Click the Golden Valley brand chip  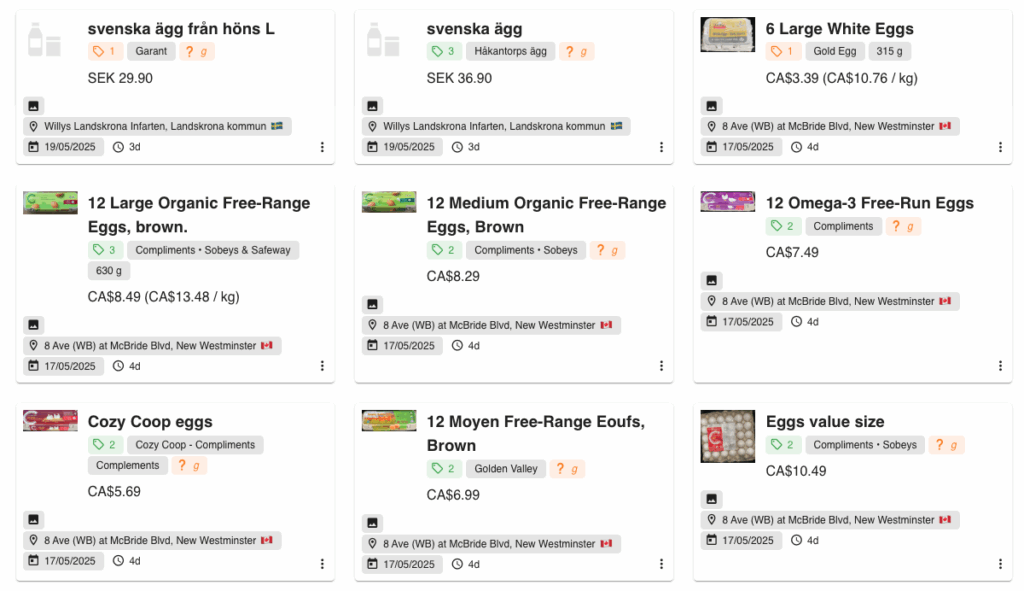505,469
